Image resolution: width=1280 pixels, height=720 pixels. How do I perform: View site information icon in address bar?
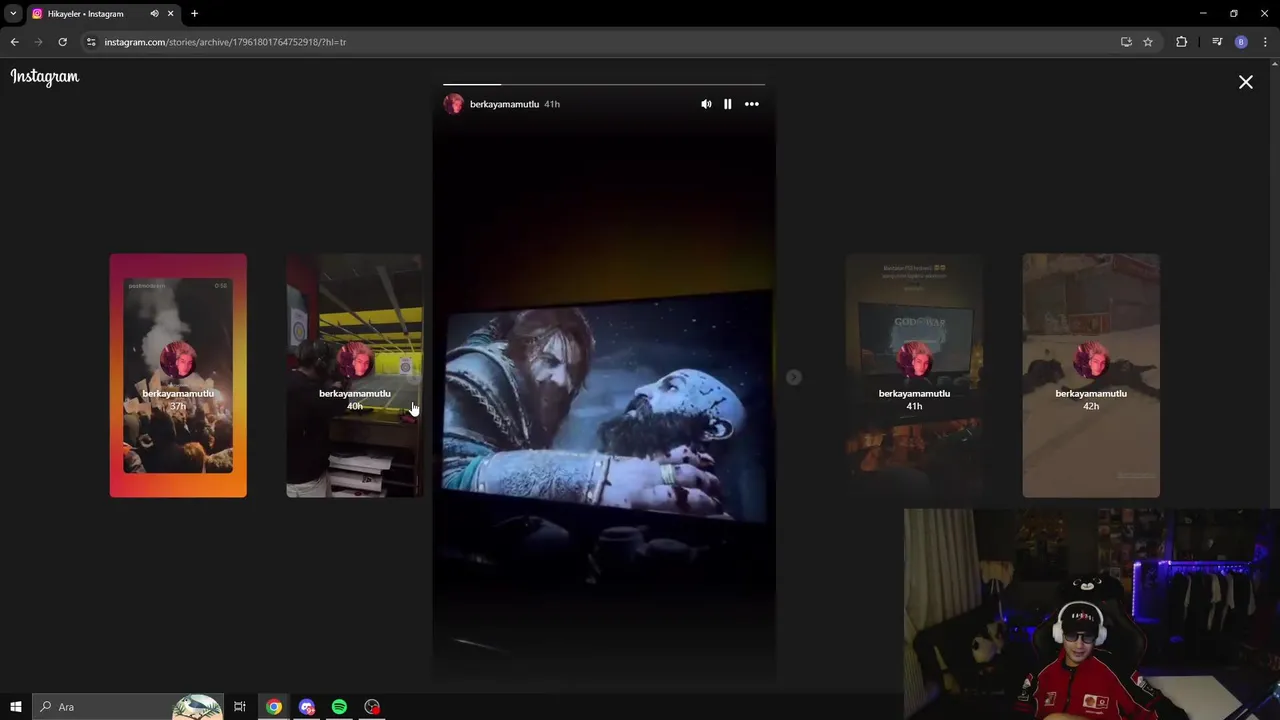coord(91,42)
